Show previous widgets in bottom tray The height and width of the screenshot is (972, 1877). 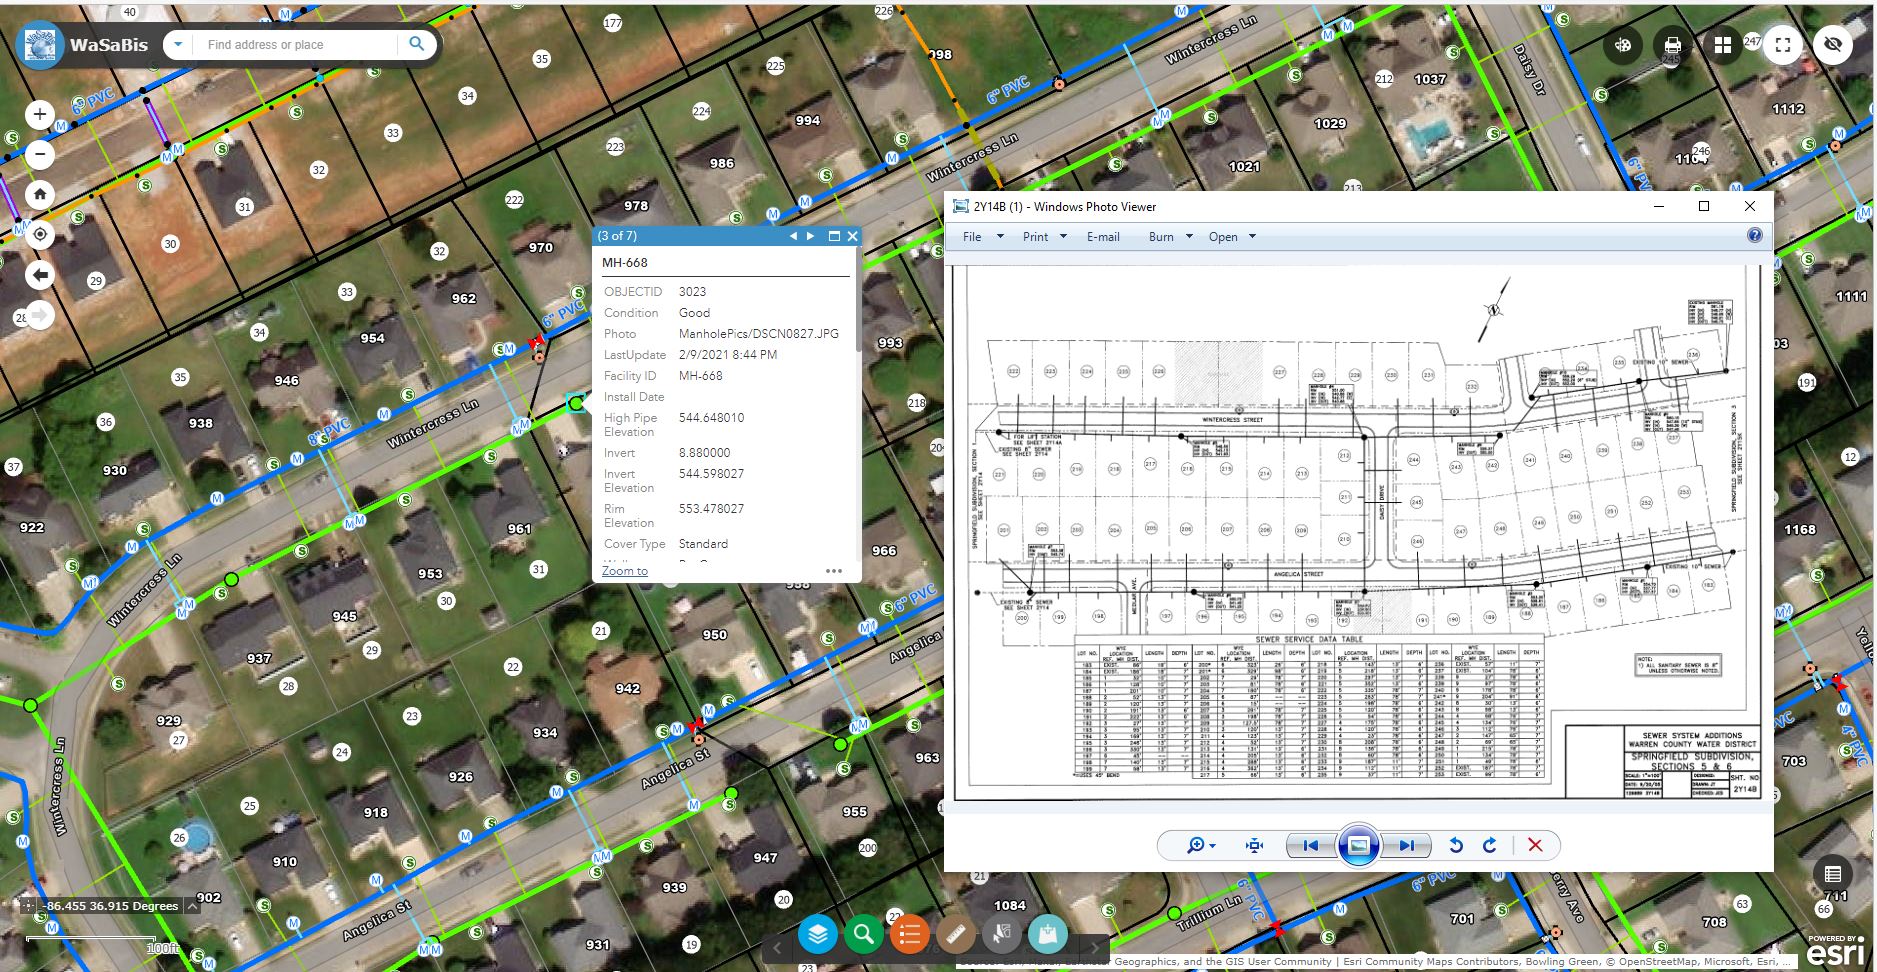point(778,947)
